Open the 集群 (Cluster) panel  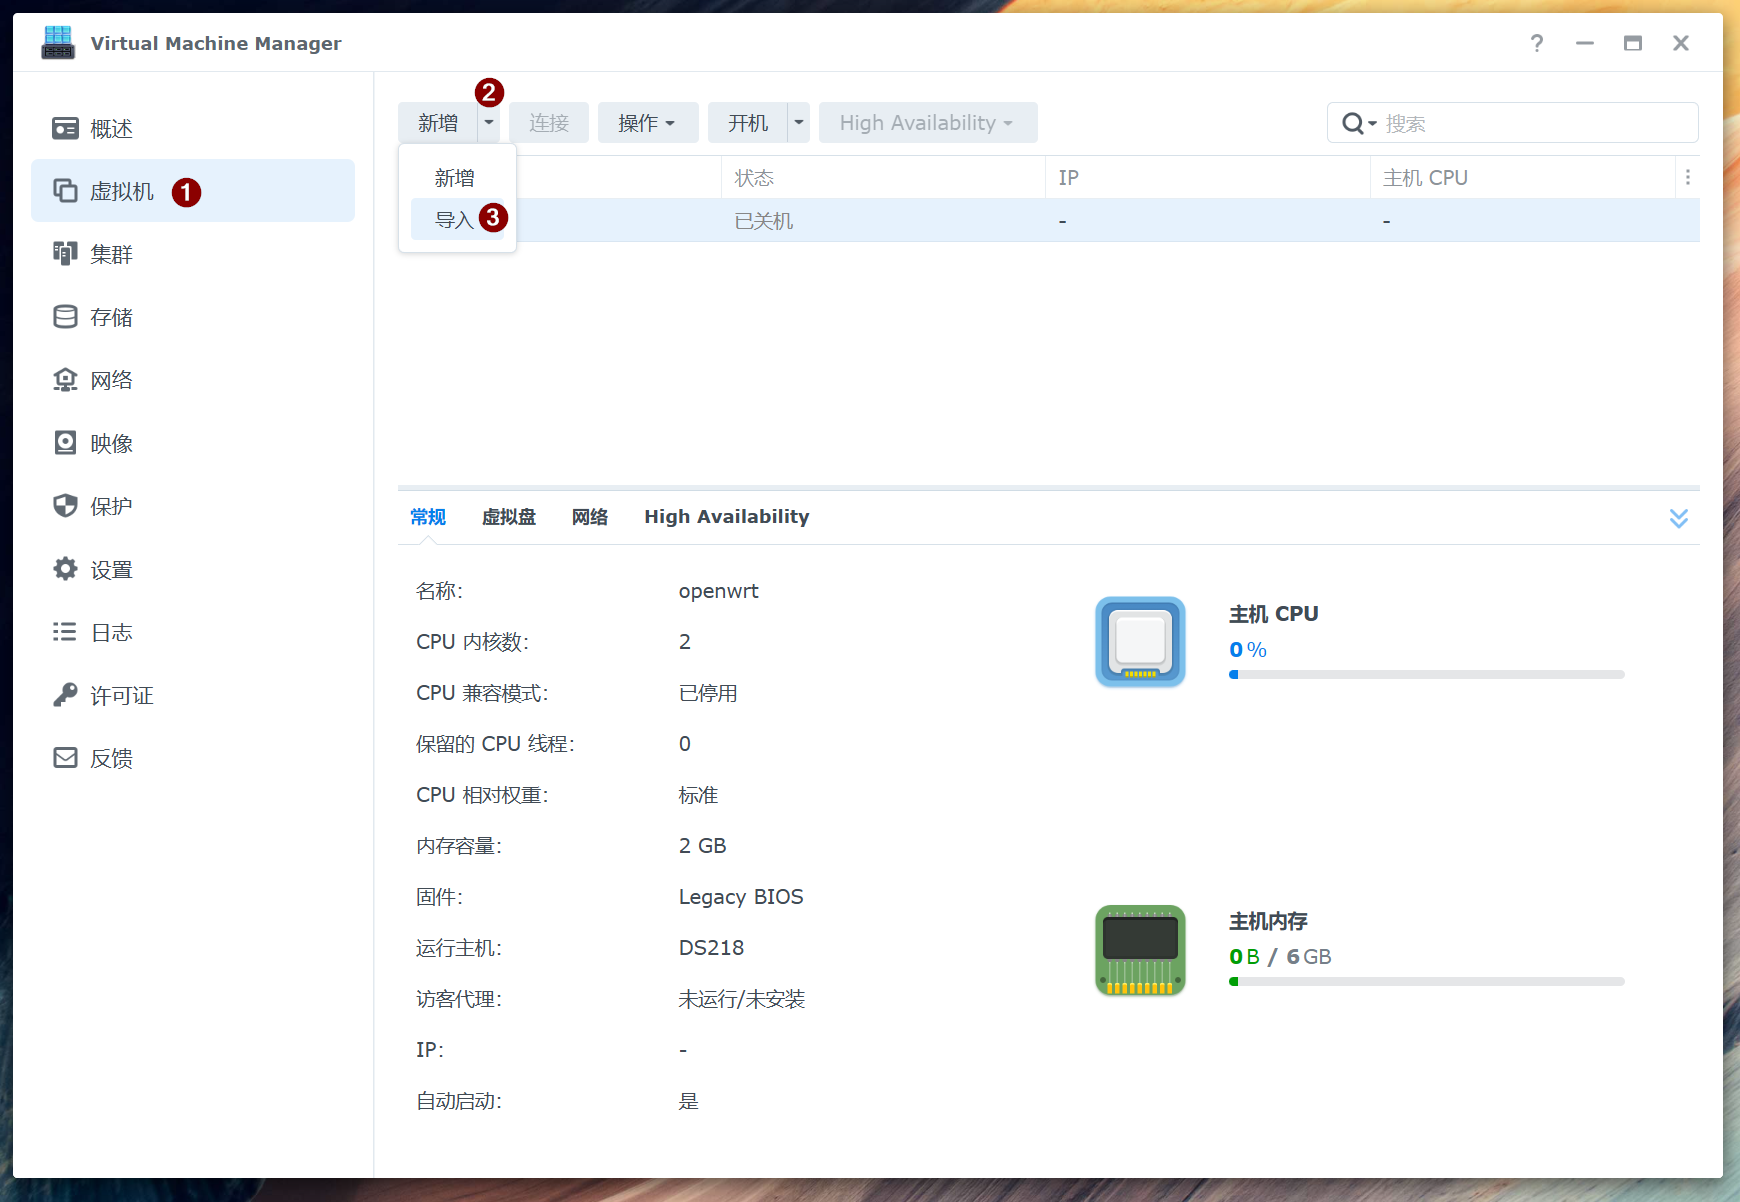[110, 253]
